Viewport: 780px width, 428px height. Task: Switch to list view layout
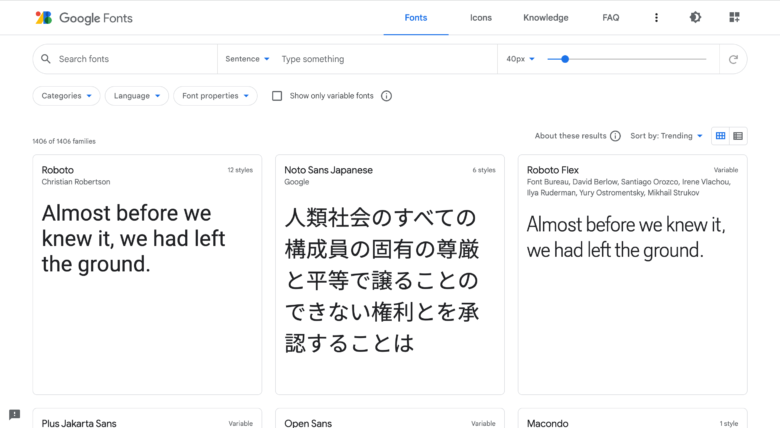pos(738,136)
